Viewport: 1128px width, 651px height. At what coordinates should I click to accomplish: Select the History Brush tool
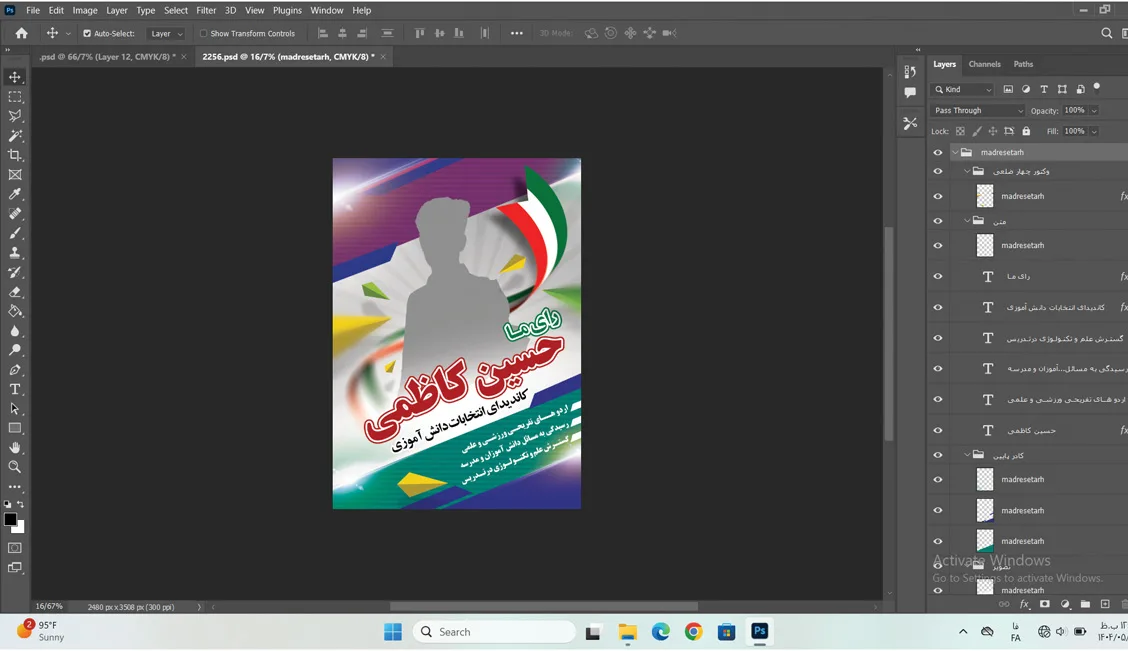point(14,272)
